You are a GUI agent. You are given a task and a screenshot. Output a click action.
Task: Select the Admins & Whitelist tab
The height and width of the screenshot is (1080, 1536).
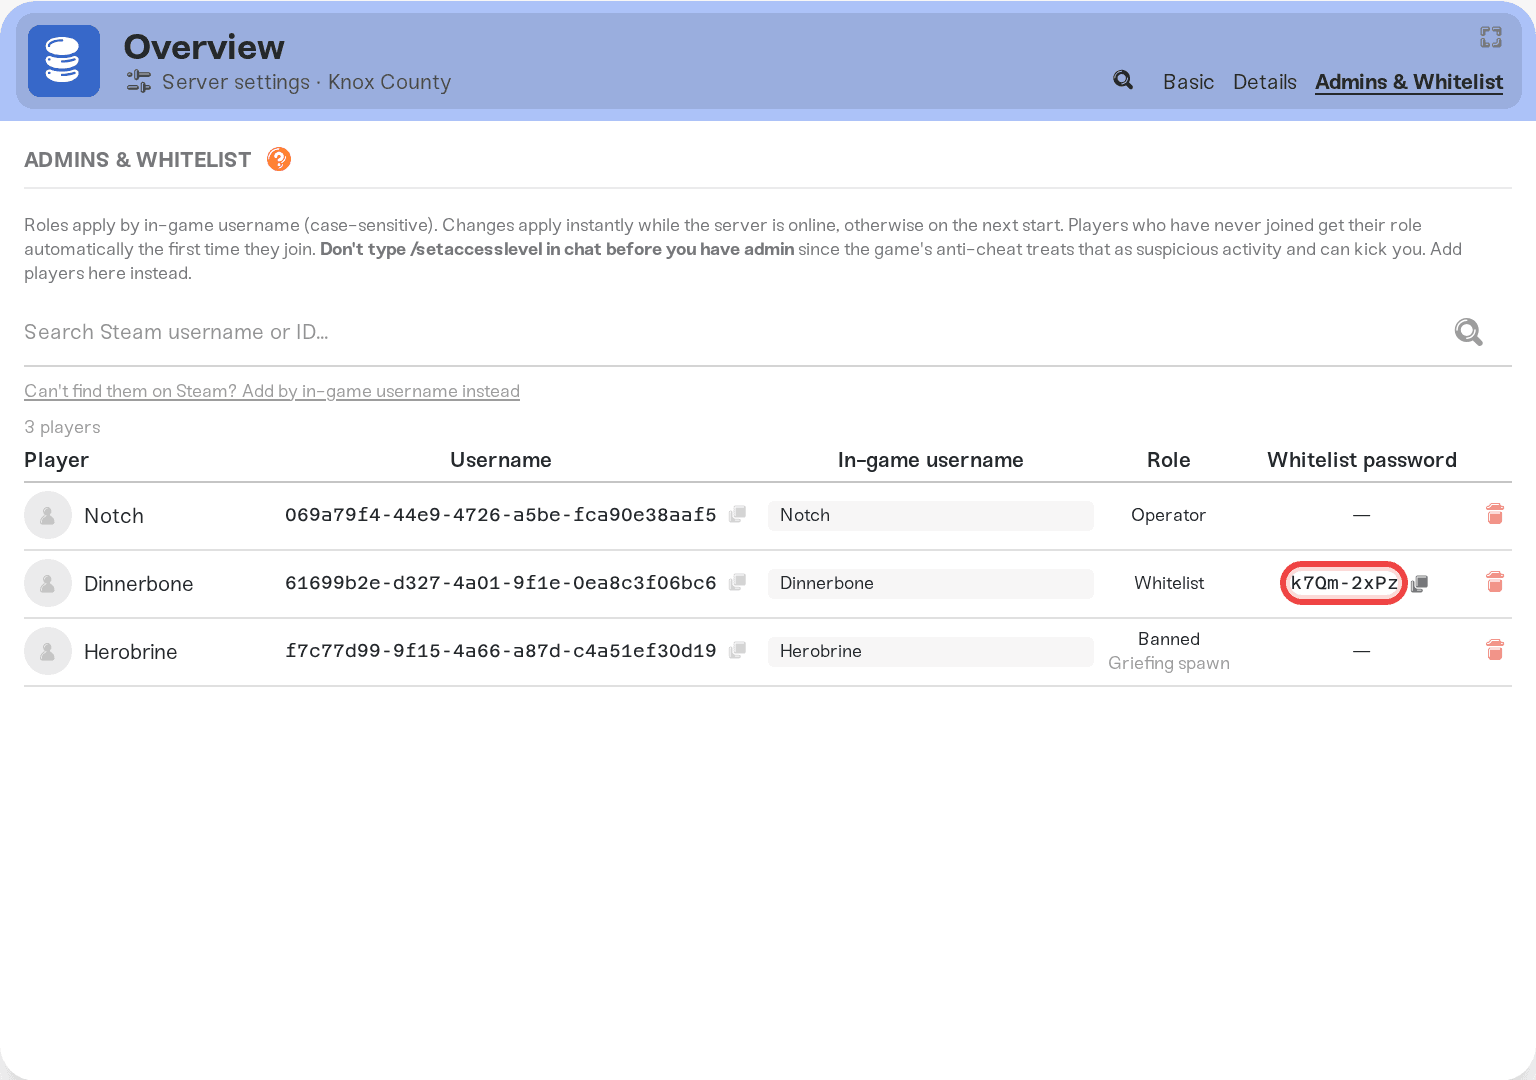[x=1408, y=82]
